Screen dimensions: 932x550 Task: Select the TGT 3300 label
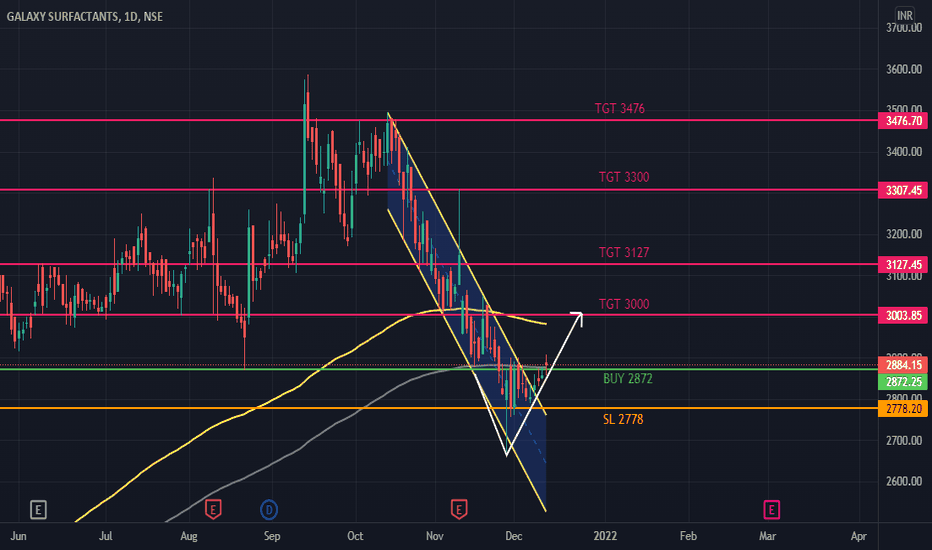[x=624, y=177]
